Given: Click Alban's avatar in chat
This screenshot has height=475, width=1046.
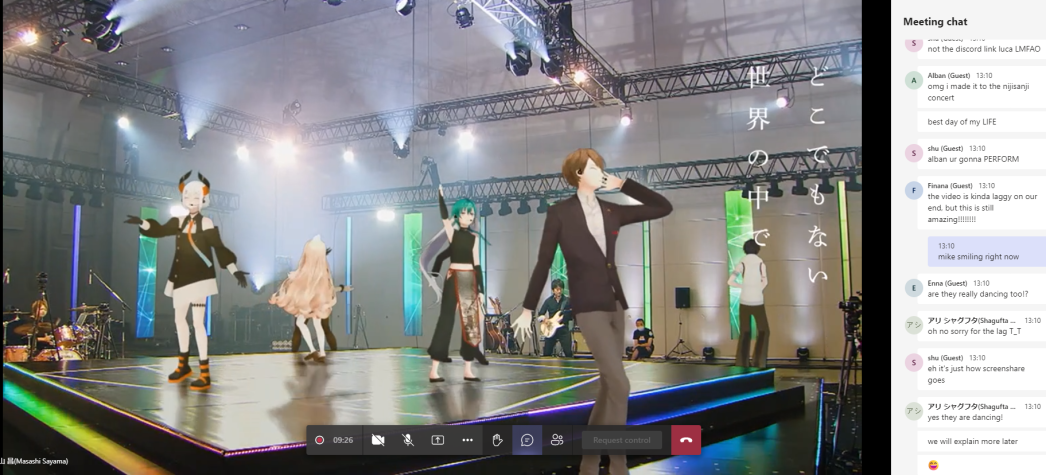Looking at the screenshot, I should point(913,81).
